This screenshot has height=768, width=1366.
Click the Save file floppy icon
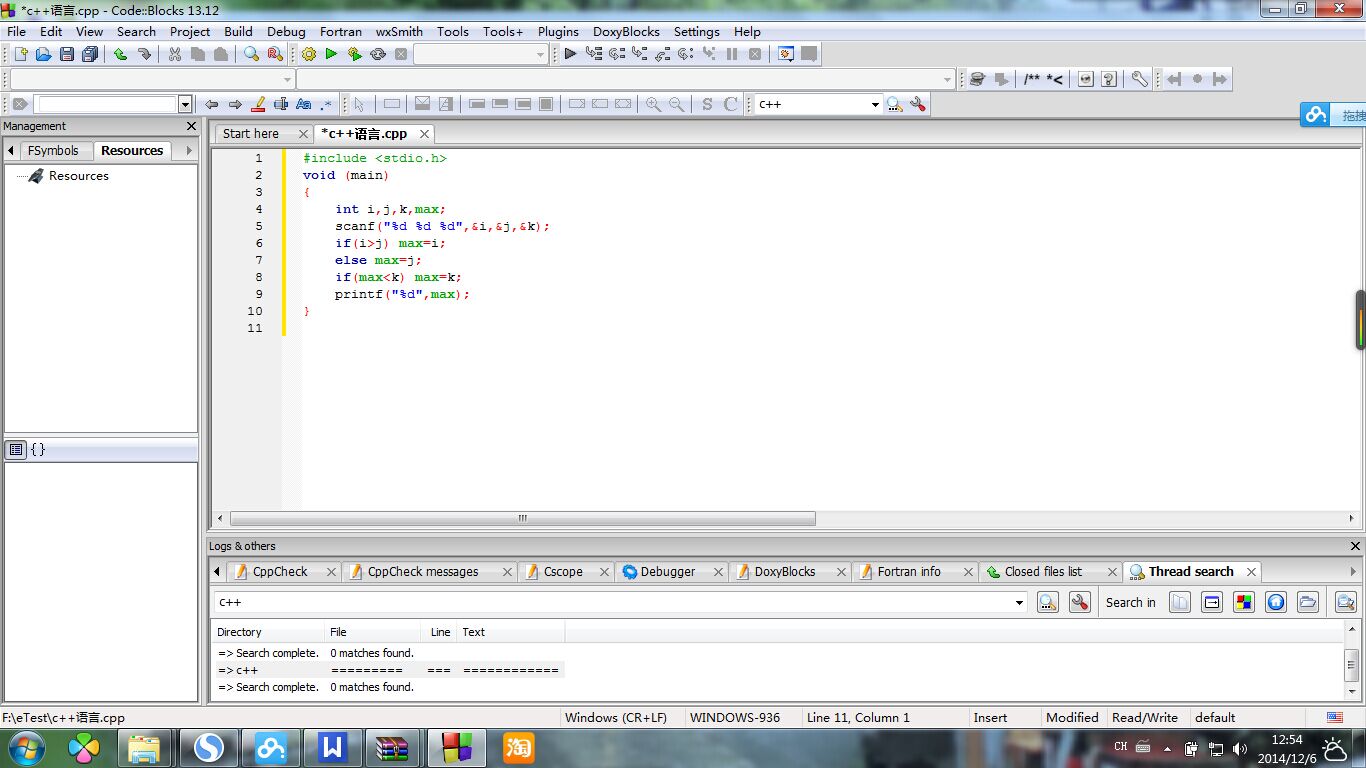click(67, 54)
